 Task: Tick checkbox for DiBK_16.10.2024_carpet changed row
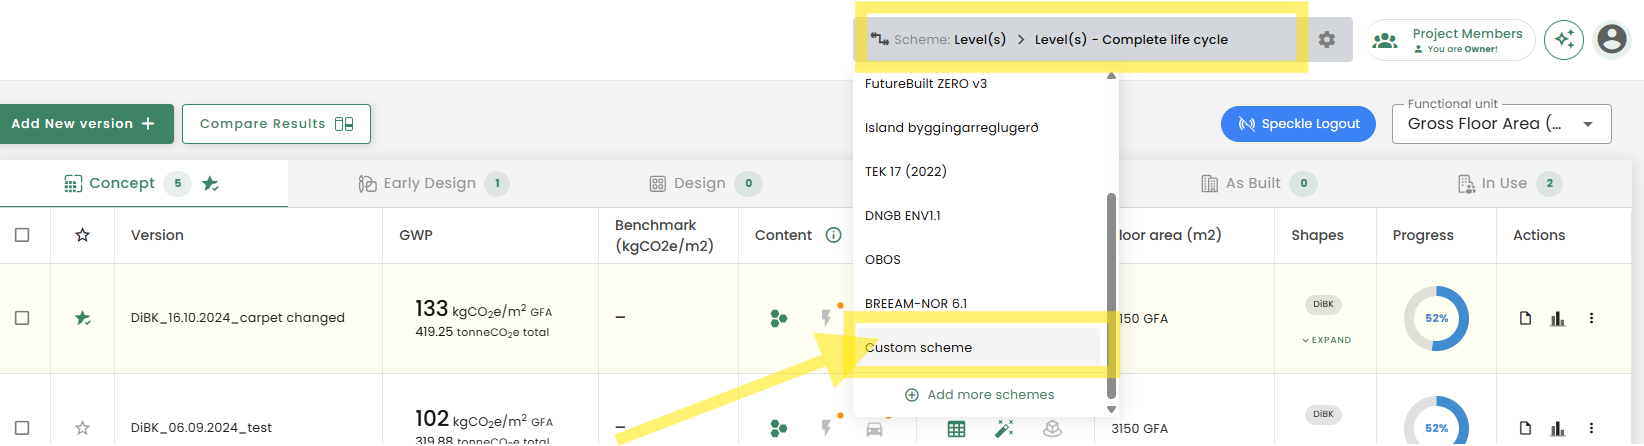pyautogui.click(x=22, y=318)
